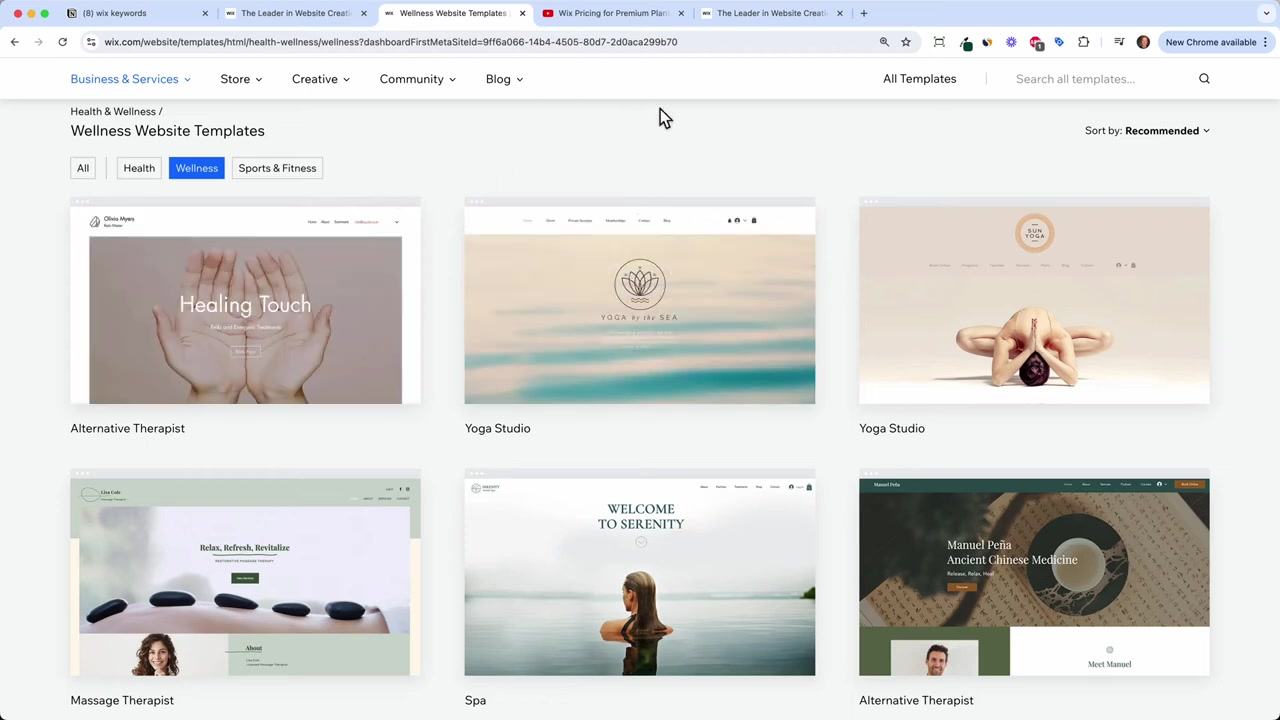Switch to the first 'Leader in Website Creation' tab
The width and height of the screenshot is (1280, 720).
[x=296, y=13]
